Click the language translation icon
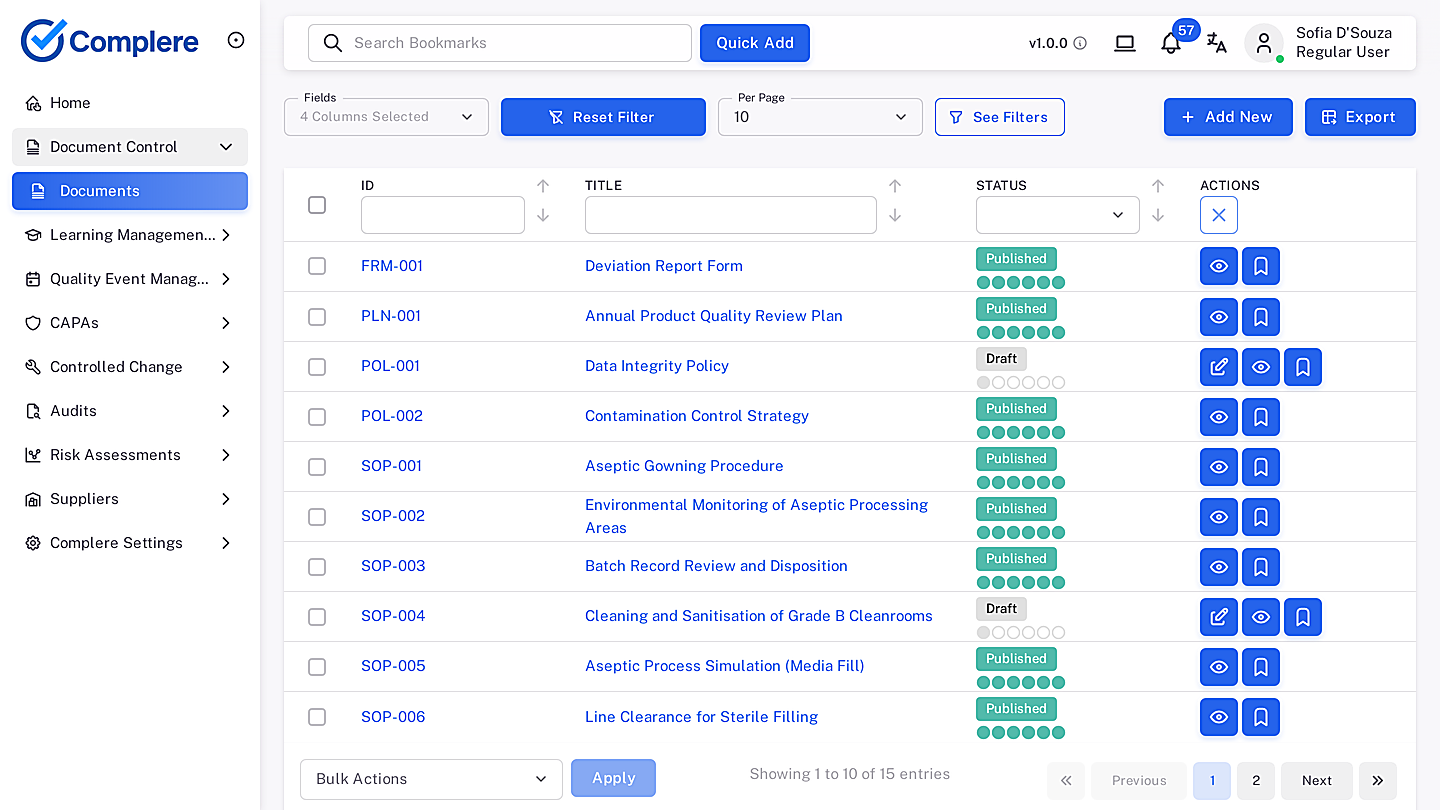The height and width of the screenshot is (810, 1440). tap(1216, 43)
